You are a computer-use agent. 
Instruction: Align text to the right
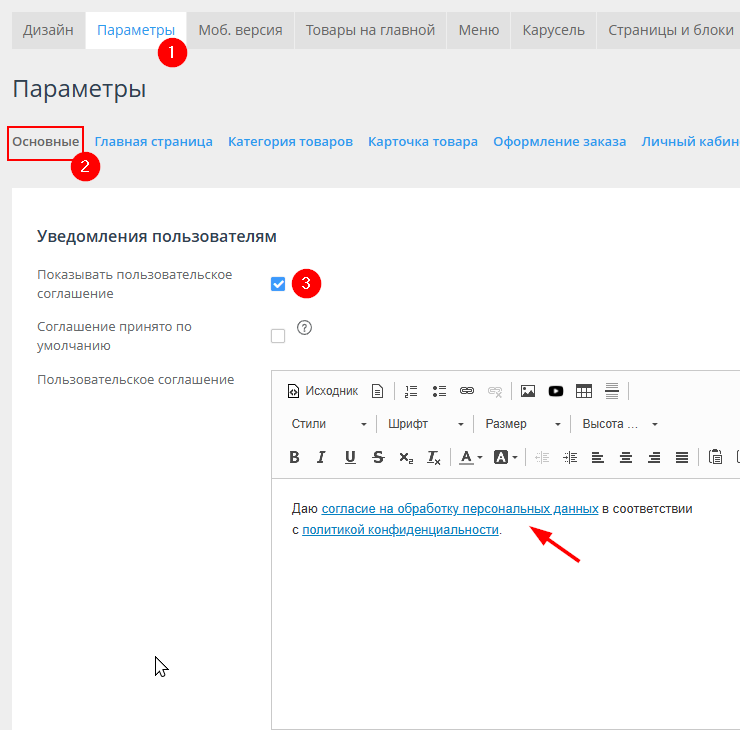654,457
